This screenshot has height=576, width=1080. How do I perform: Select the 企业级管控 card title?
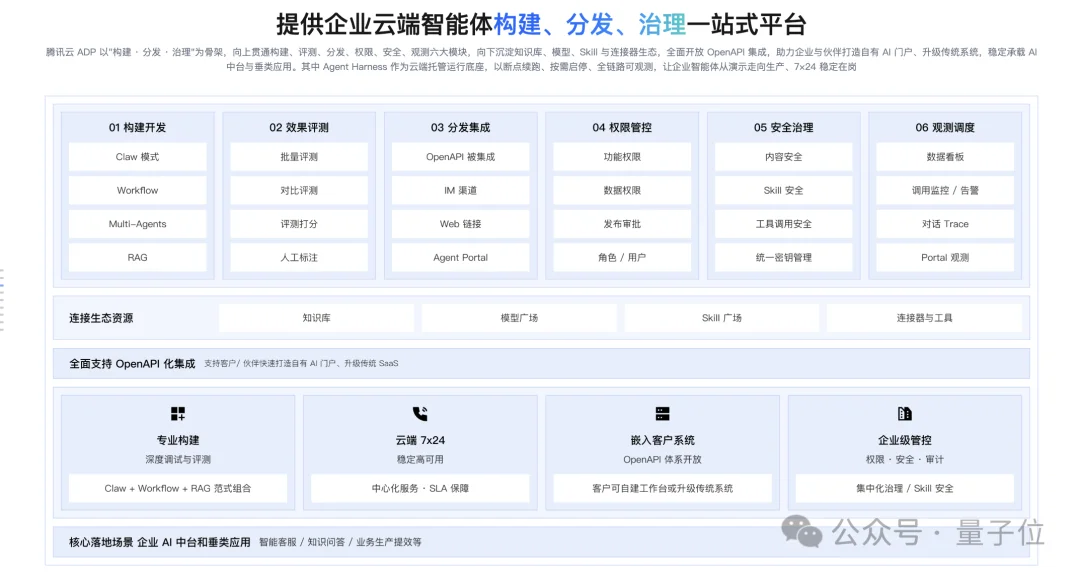tap(904, 440)
